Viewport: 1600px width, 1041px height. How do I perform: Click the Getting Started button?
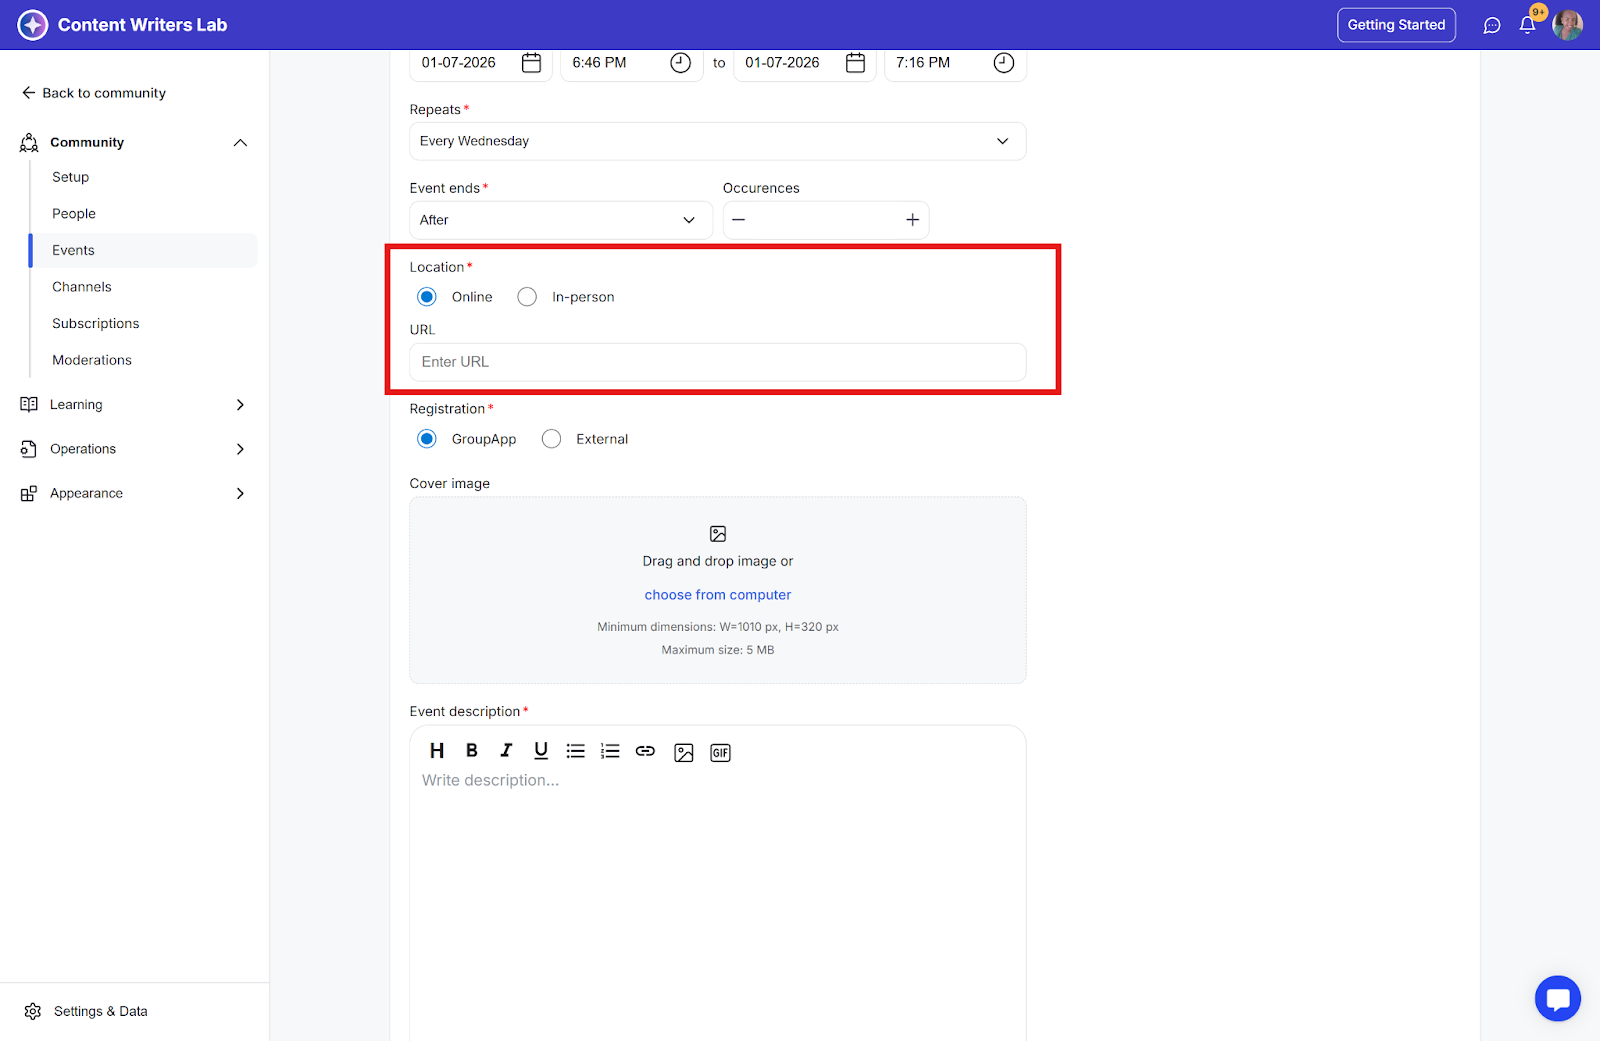1396,25
